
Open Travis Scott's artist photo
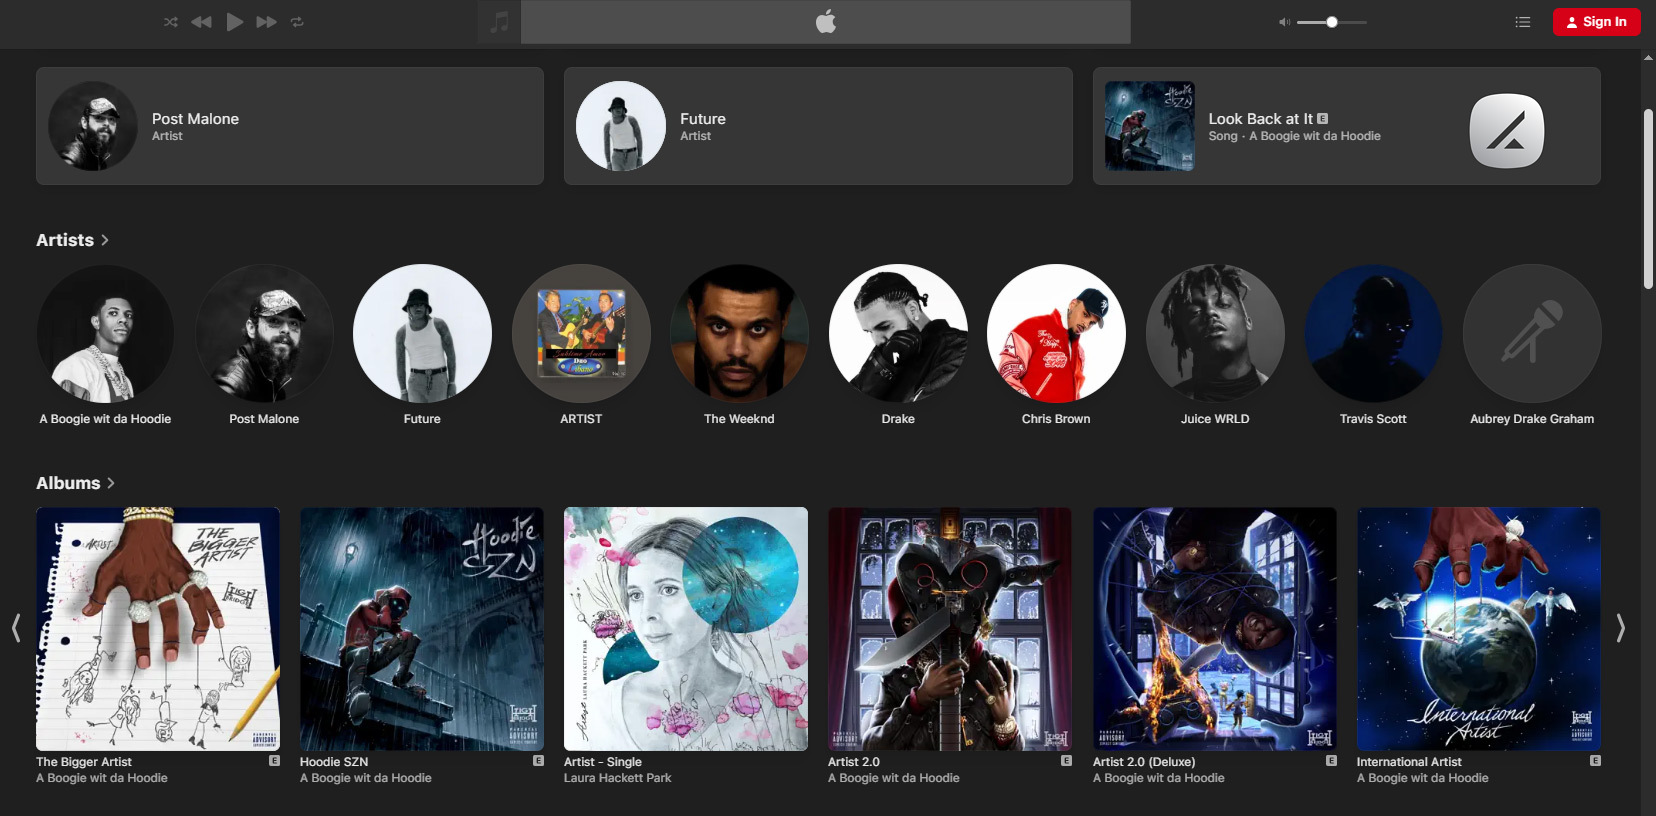point(1373,333)
